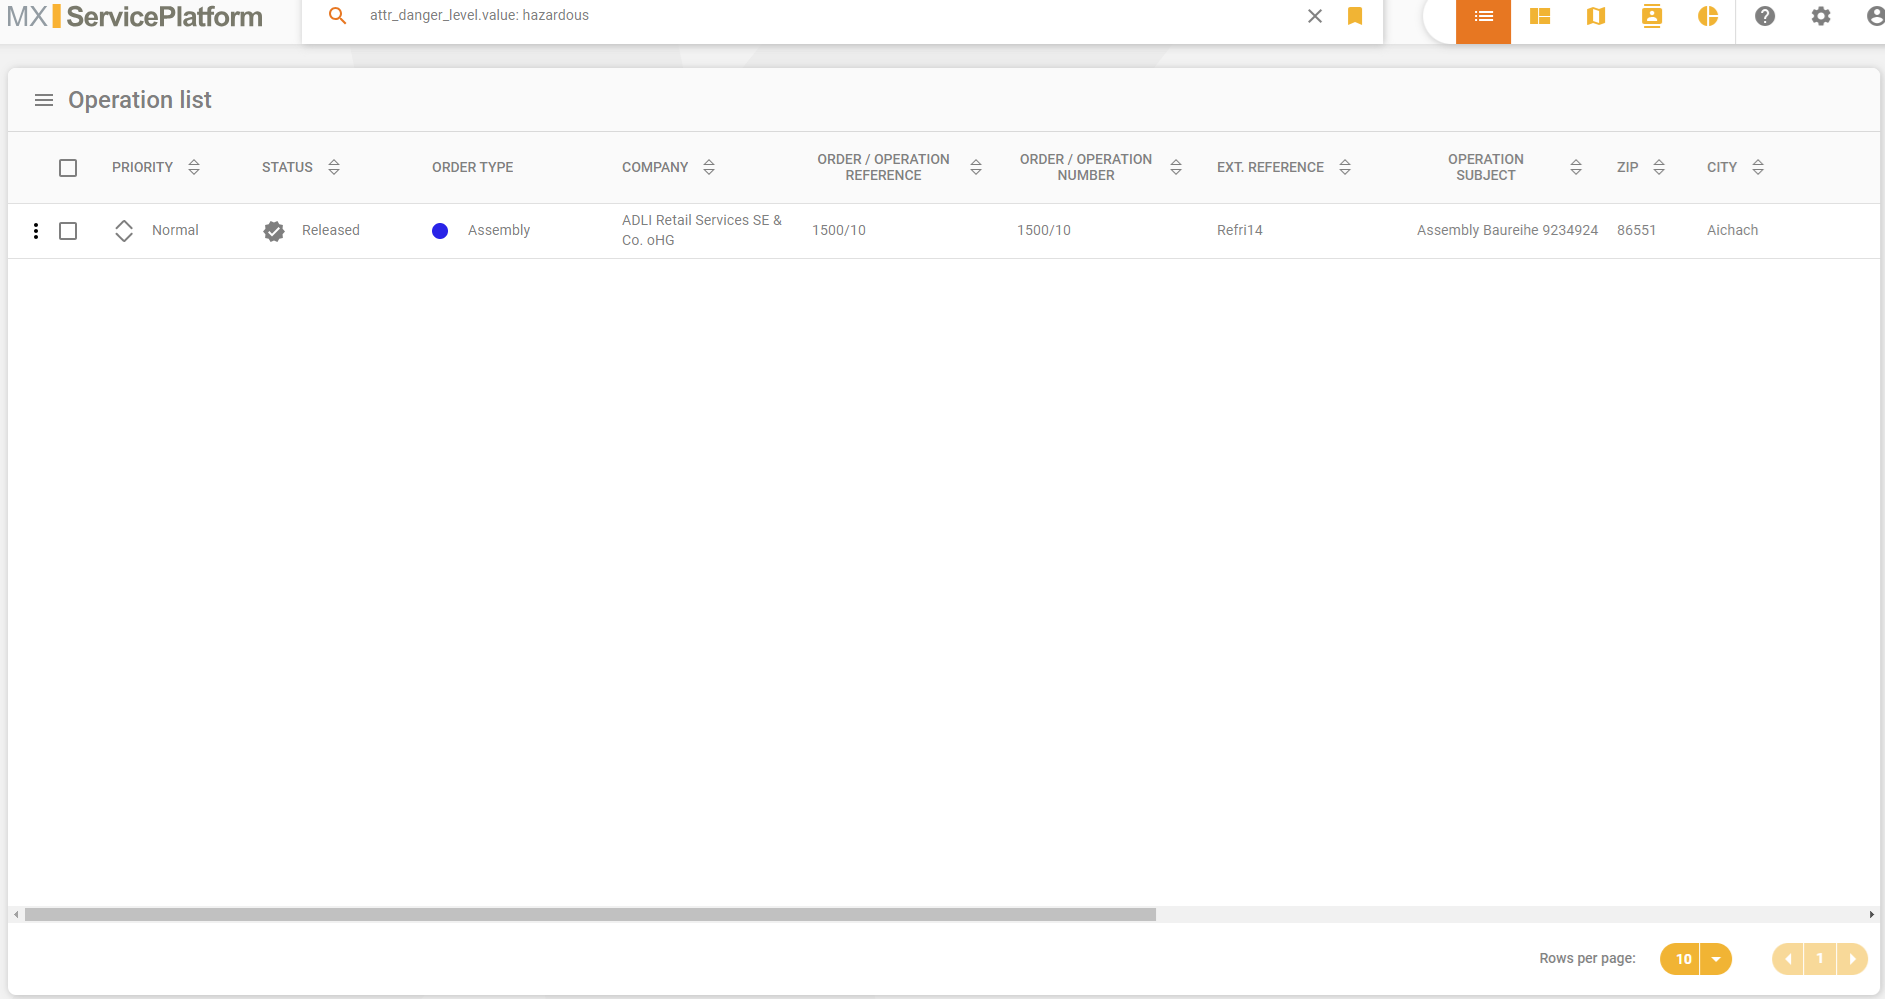This screenshot has height=999, width=1885.
Task: Click the Normal priority text
Action: [x=175, y=230]
